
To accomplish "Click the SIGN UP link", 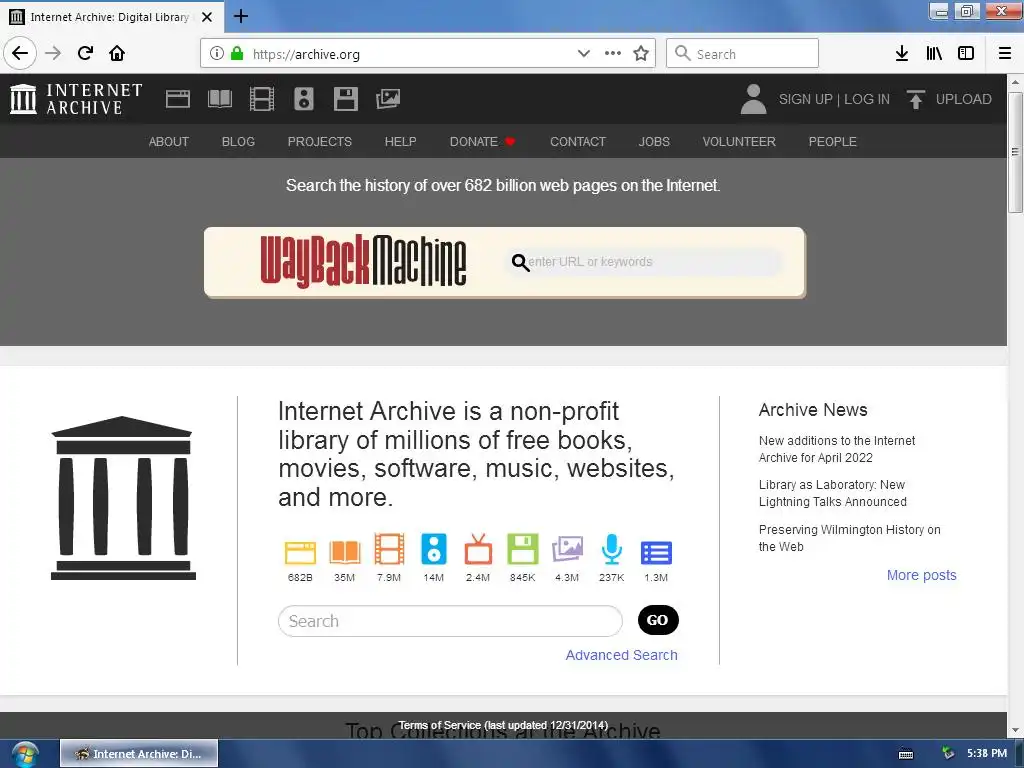I will pyautogui.click(x=805, y=99).
